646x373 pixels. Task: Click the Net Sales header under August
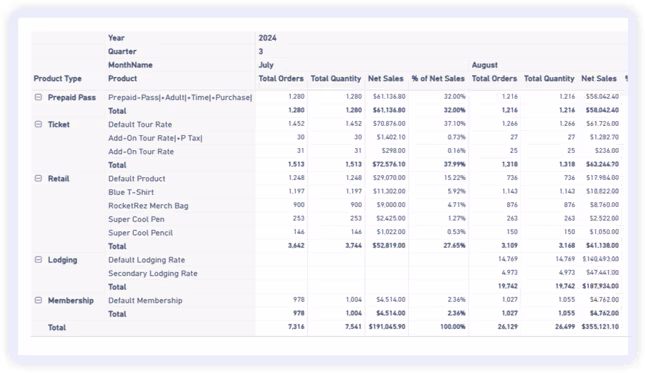point(599,78)
